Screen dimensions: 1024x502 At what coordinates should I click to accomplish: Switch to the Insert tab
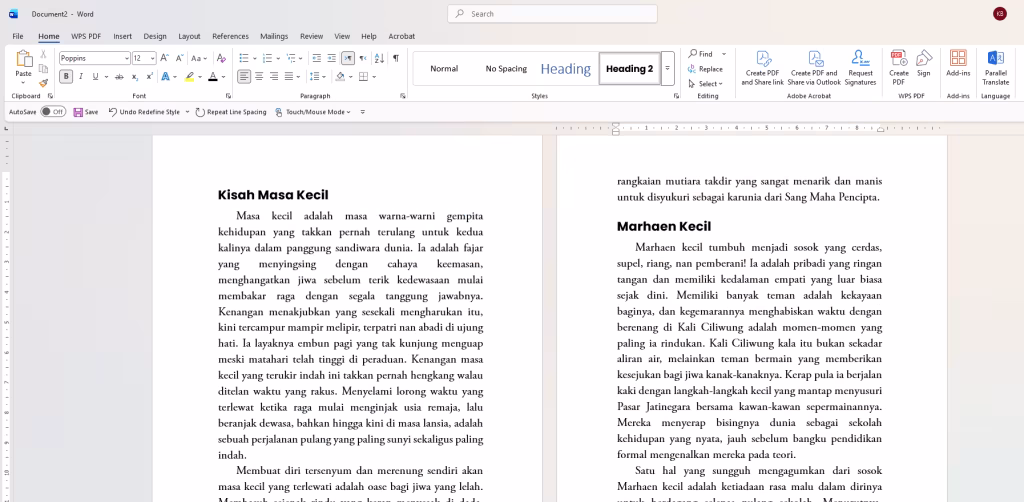pyautogui.click(x=122, y=37)
